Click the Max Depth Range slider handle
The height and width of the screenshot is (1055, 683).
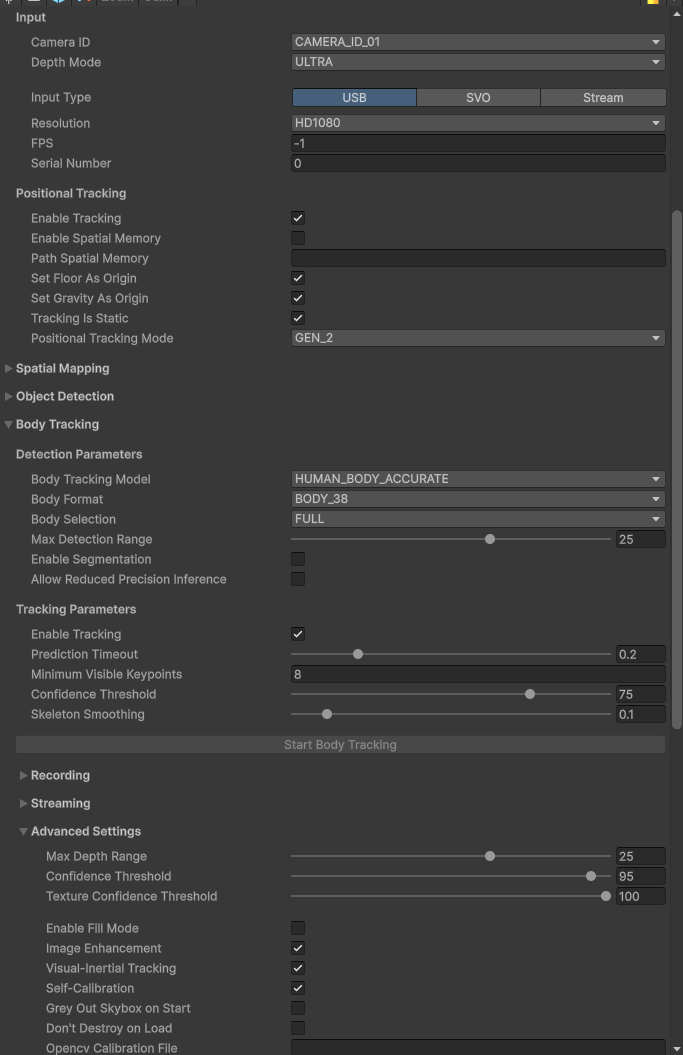pos(489,856)
